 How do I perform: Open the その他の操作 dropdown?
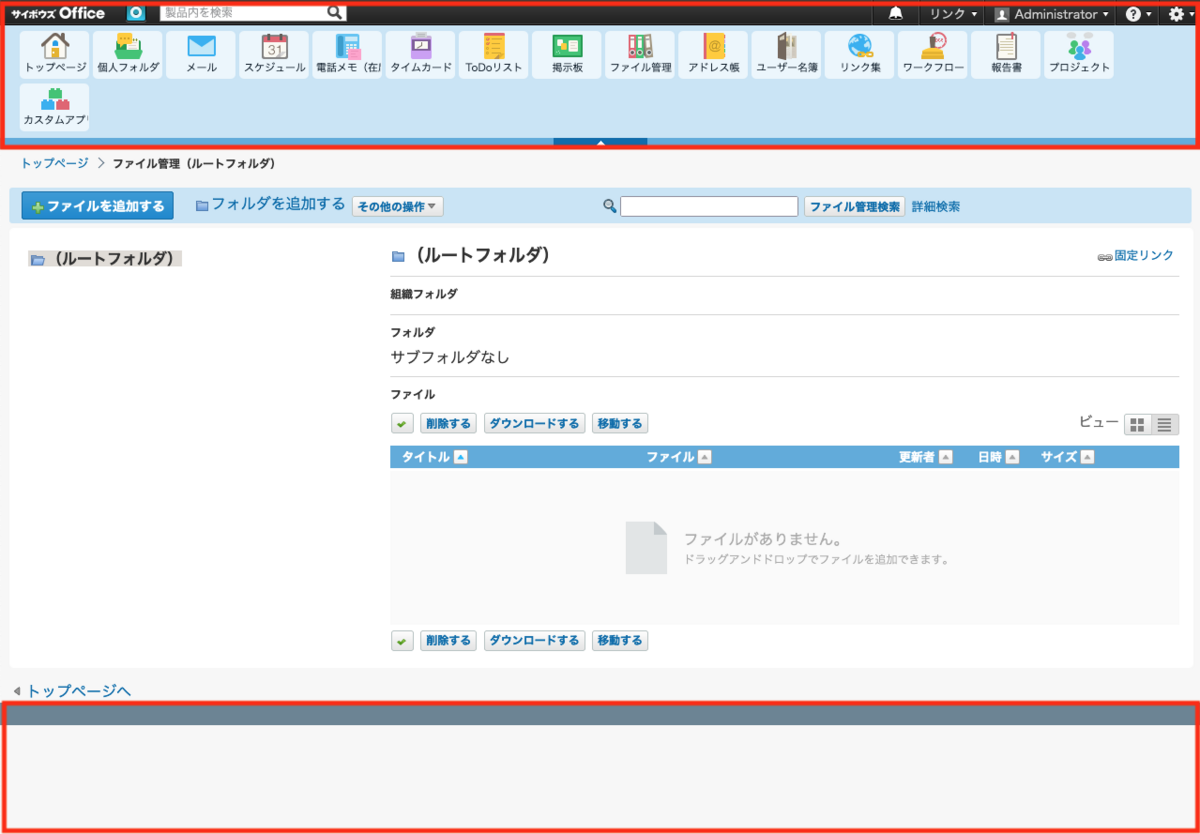tap(396, 206)
